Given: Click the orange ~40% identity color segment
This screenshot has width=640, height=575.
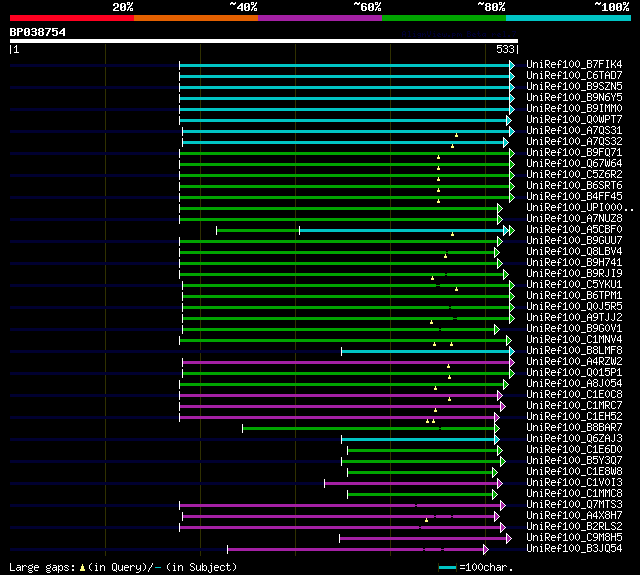Looking at the screenshot, I should [x=196, y=18].
